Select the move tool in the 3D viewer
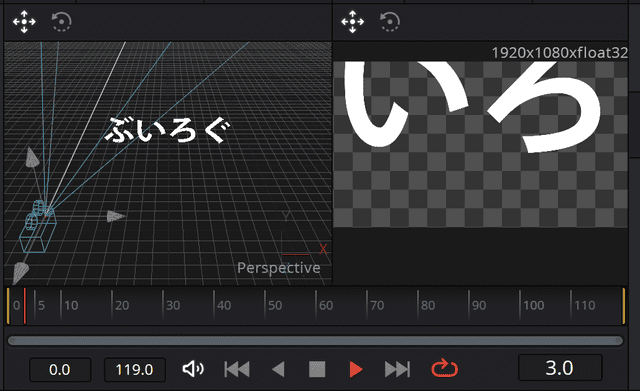The width and height of the screenshot is (640, 391). 24,22
